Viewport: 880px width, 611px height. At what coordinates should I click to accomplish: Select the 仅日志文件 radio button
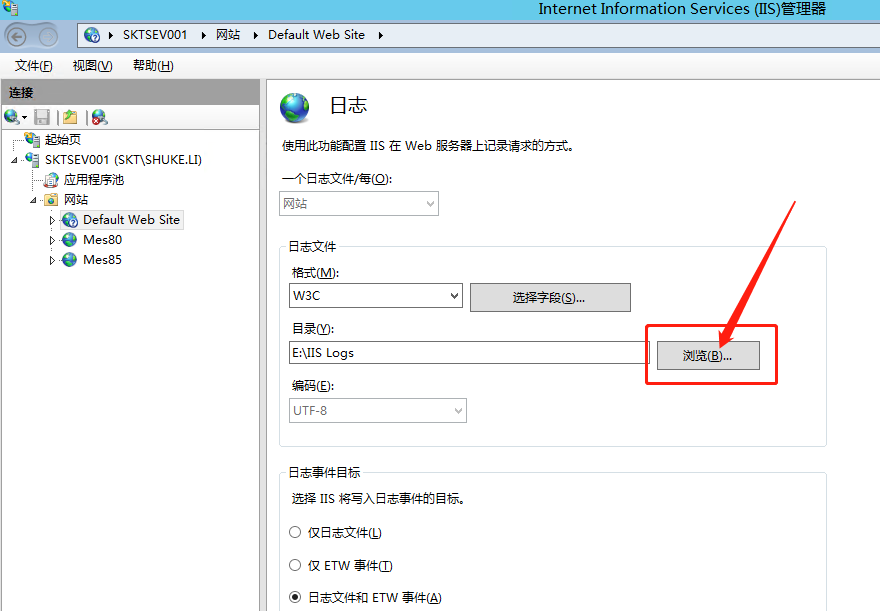(x=295, y=533)
